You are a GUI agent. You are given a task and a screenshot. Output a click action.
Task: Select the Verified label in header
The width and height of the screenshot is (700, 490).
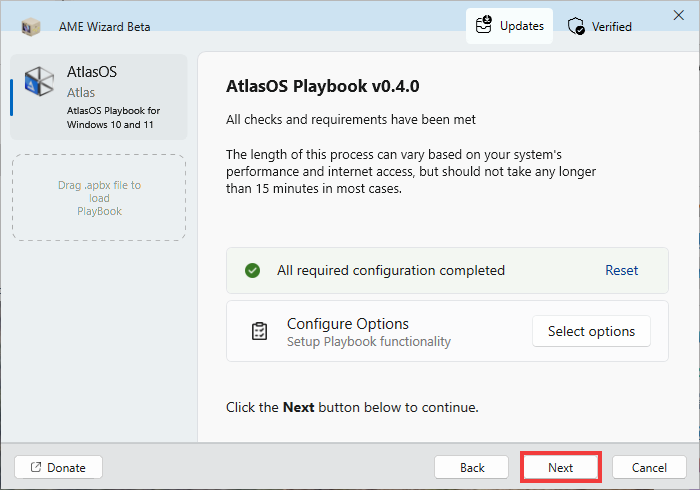click(611, 27)
